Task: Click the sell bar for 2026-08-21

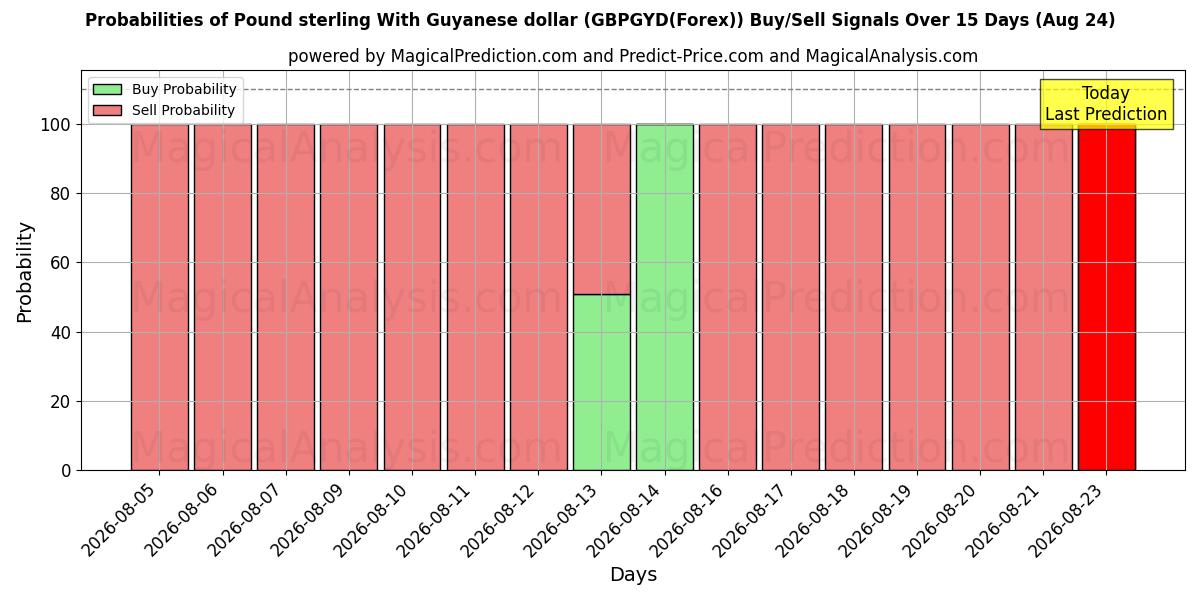Action: pyautogui.click(x=1043, y=297)
